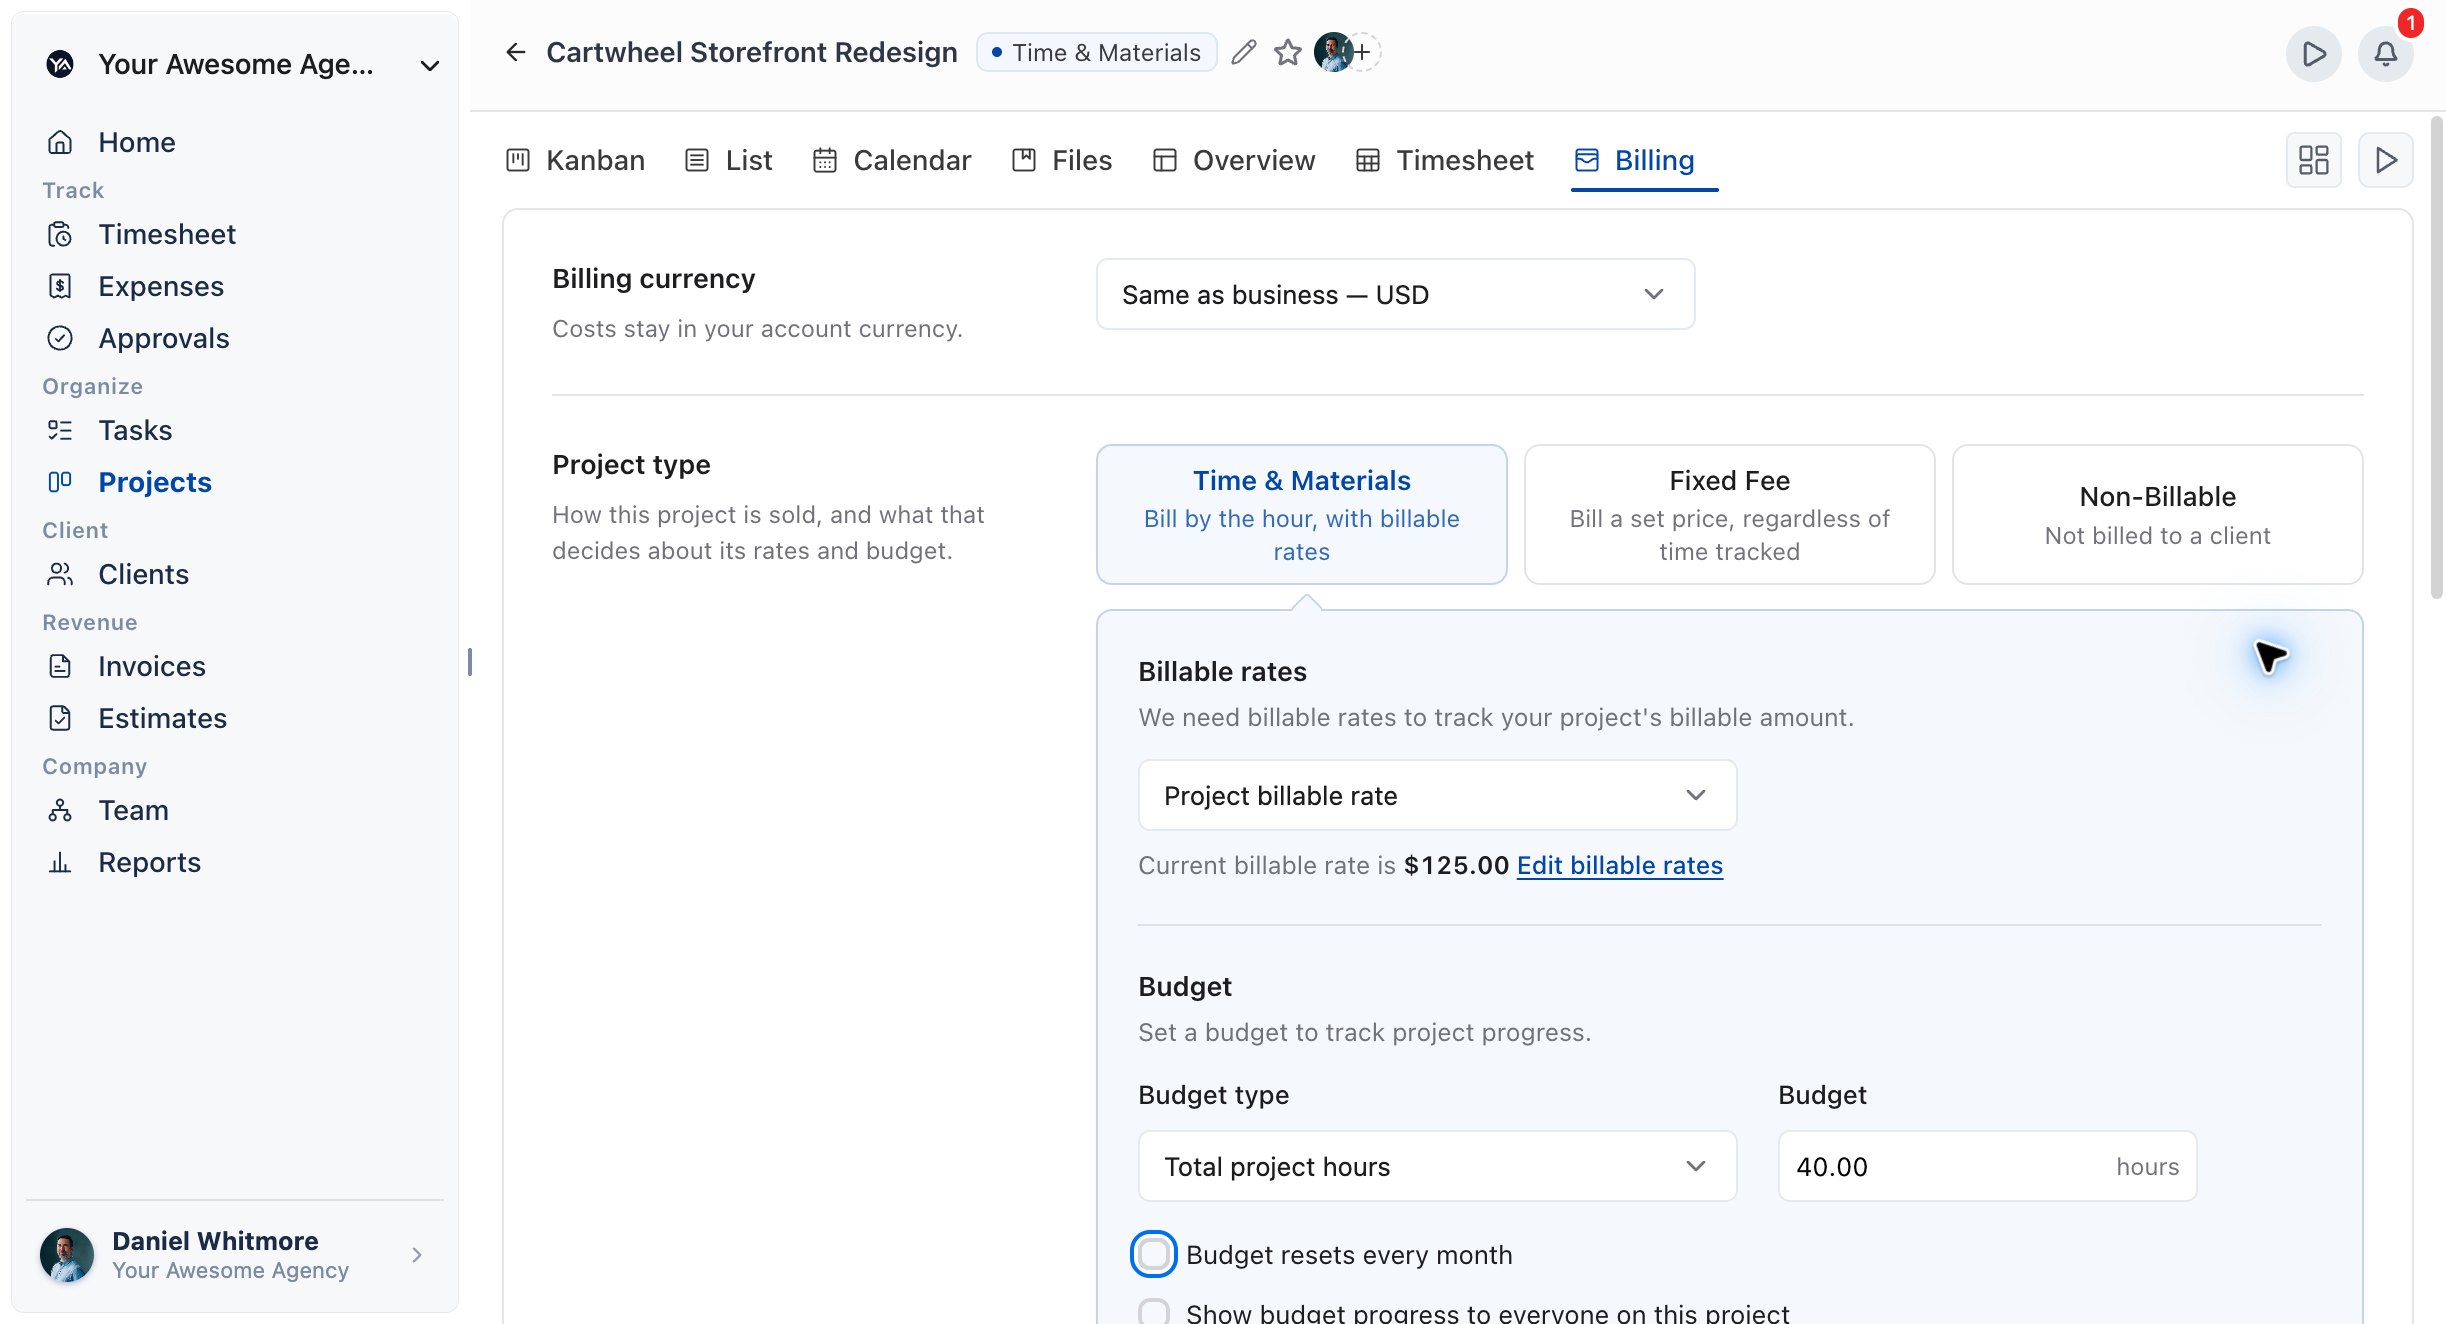Viewport: 2446px width, 1324px height.
Task: Open notifications bell
Action: pyautogui.click(x=2386, y=54)
